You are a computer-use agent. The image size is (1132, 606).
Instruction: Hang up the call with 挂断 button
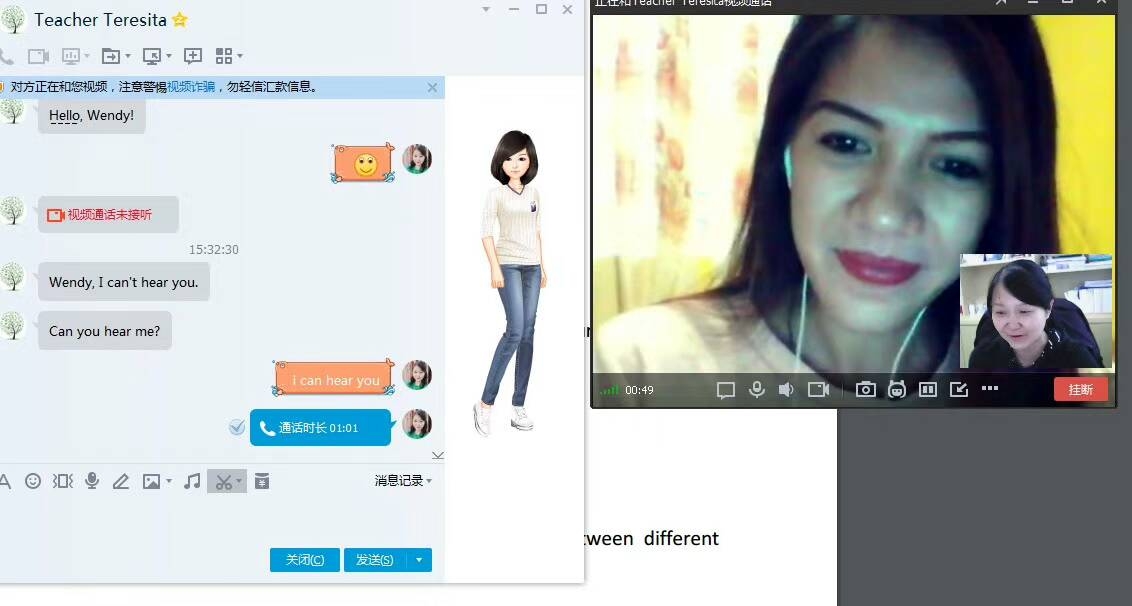[x=1080, y=389]
